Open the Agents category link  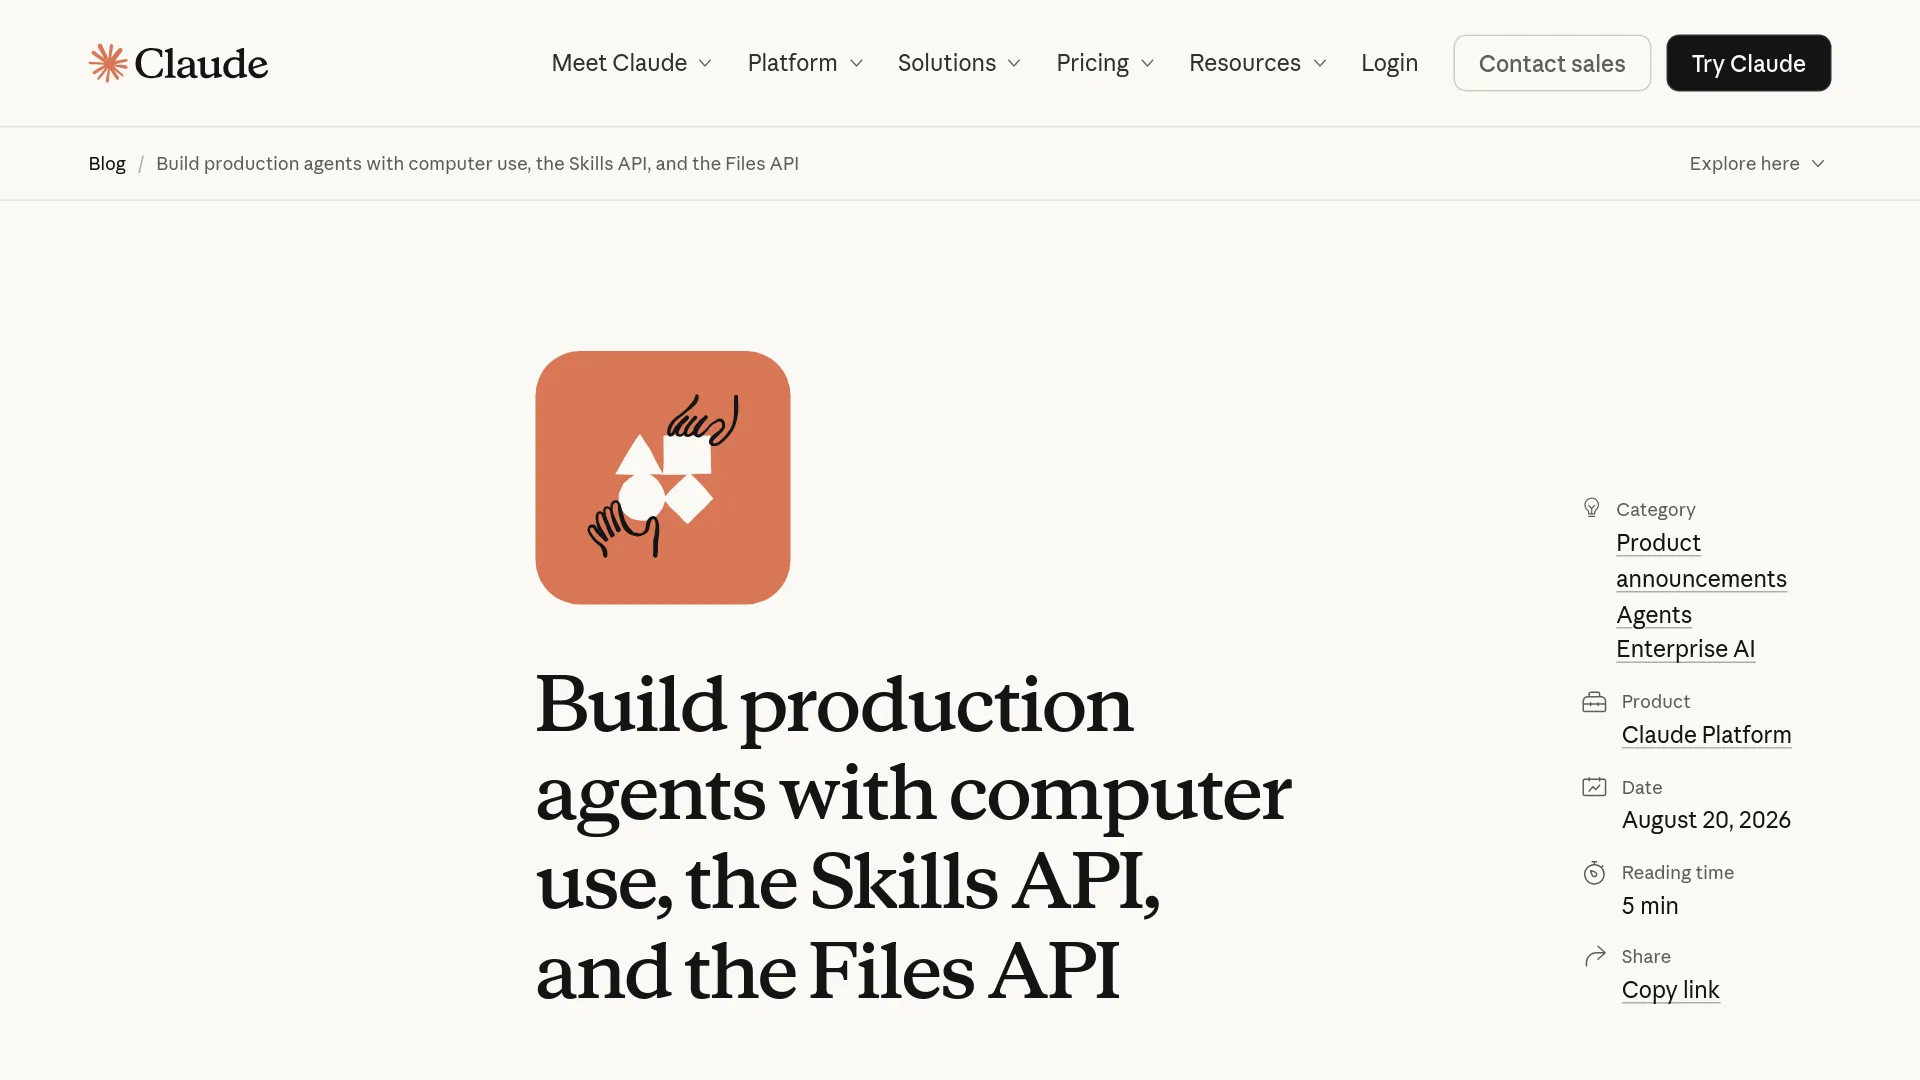(x=1654, y=615)
